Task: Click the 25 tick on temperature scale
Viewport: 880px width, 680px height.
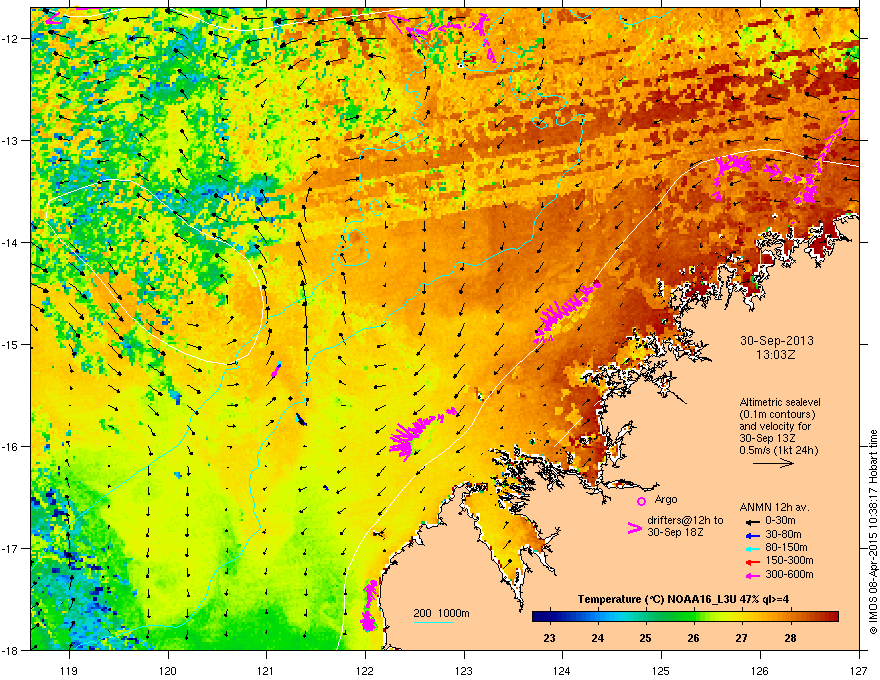Action: pyautogui.click(x=645, y=638)
